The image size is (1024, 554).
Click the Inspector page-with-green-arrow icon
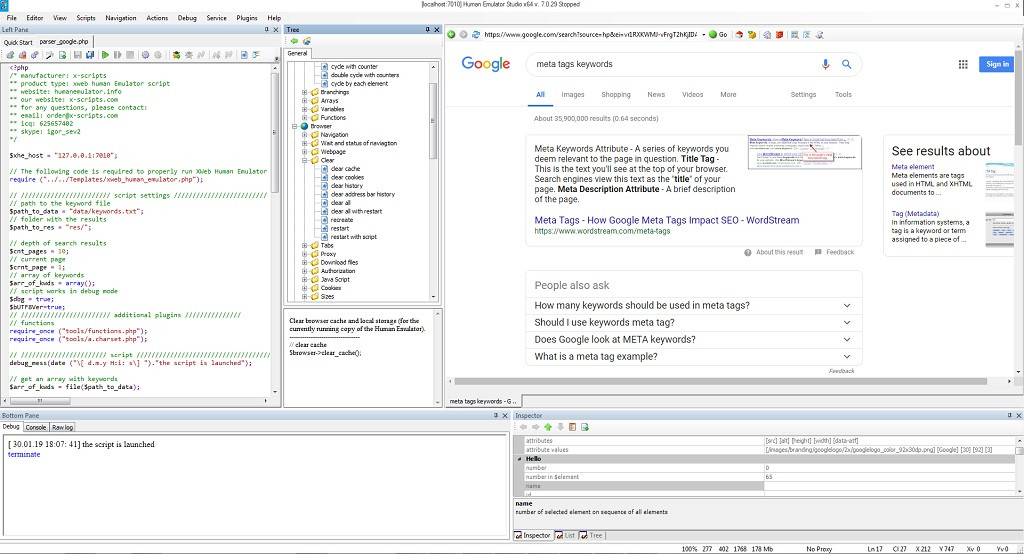point(584,427)
